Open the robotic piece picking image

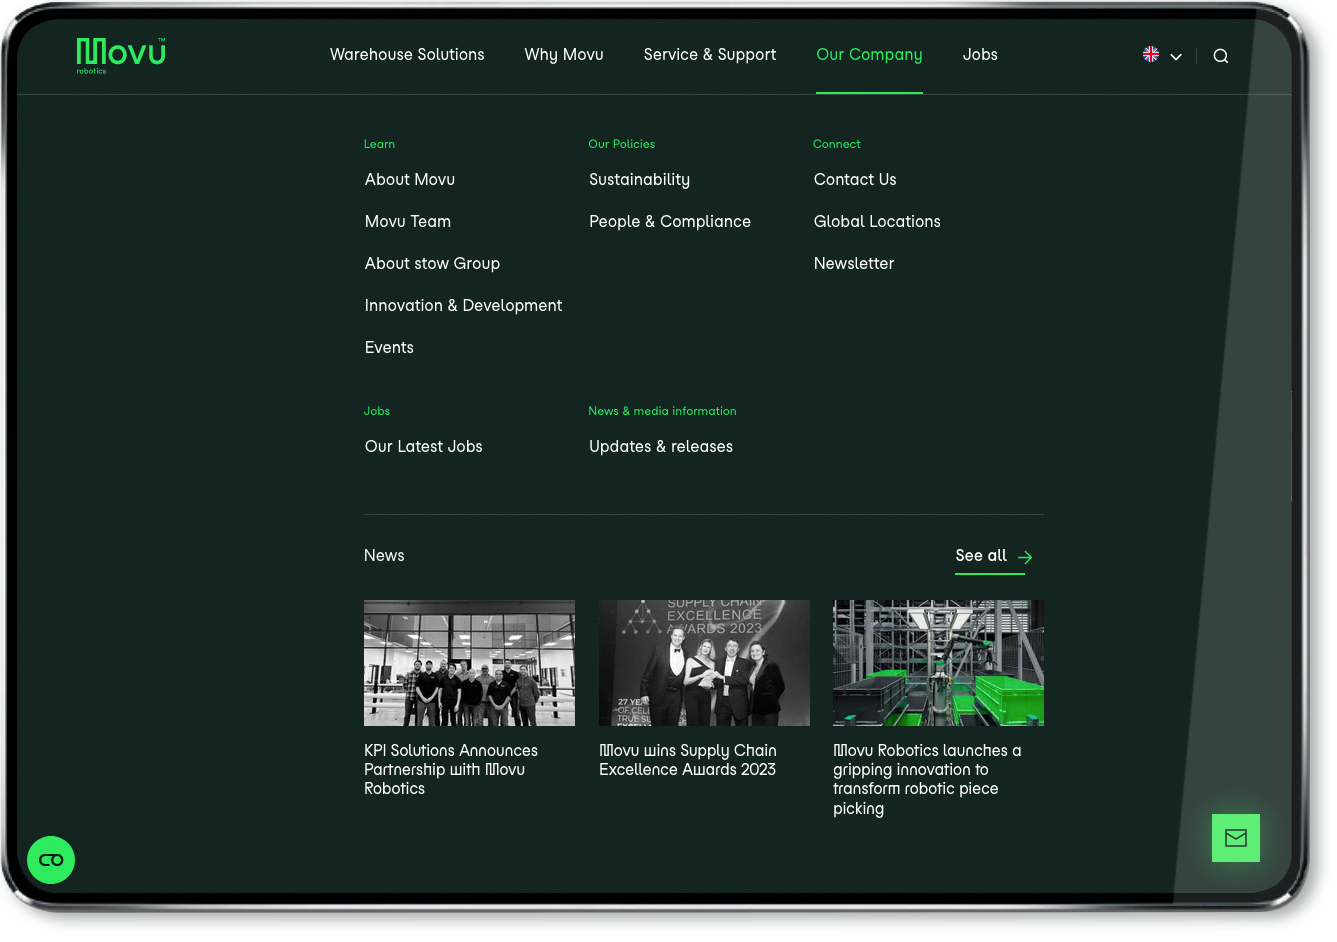click(x=938, y=663)
